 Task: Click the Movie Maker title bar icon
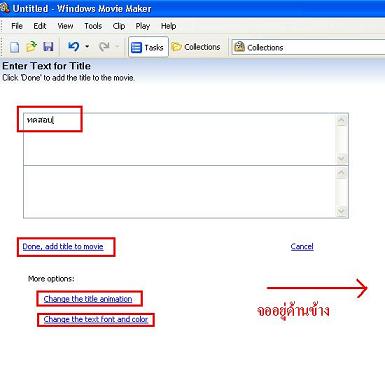(x=5, y=7)
